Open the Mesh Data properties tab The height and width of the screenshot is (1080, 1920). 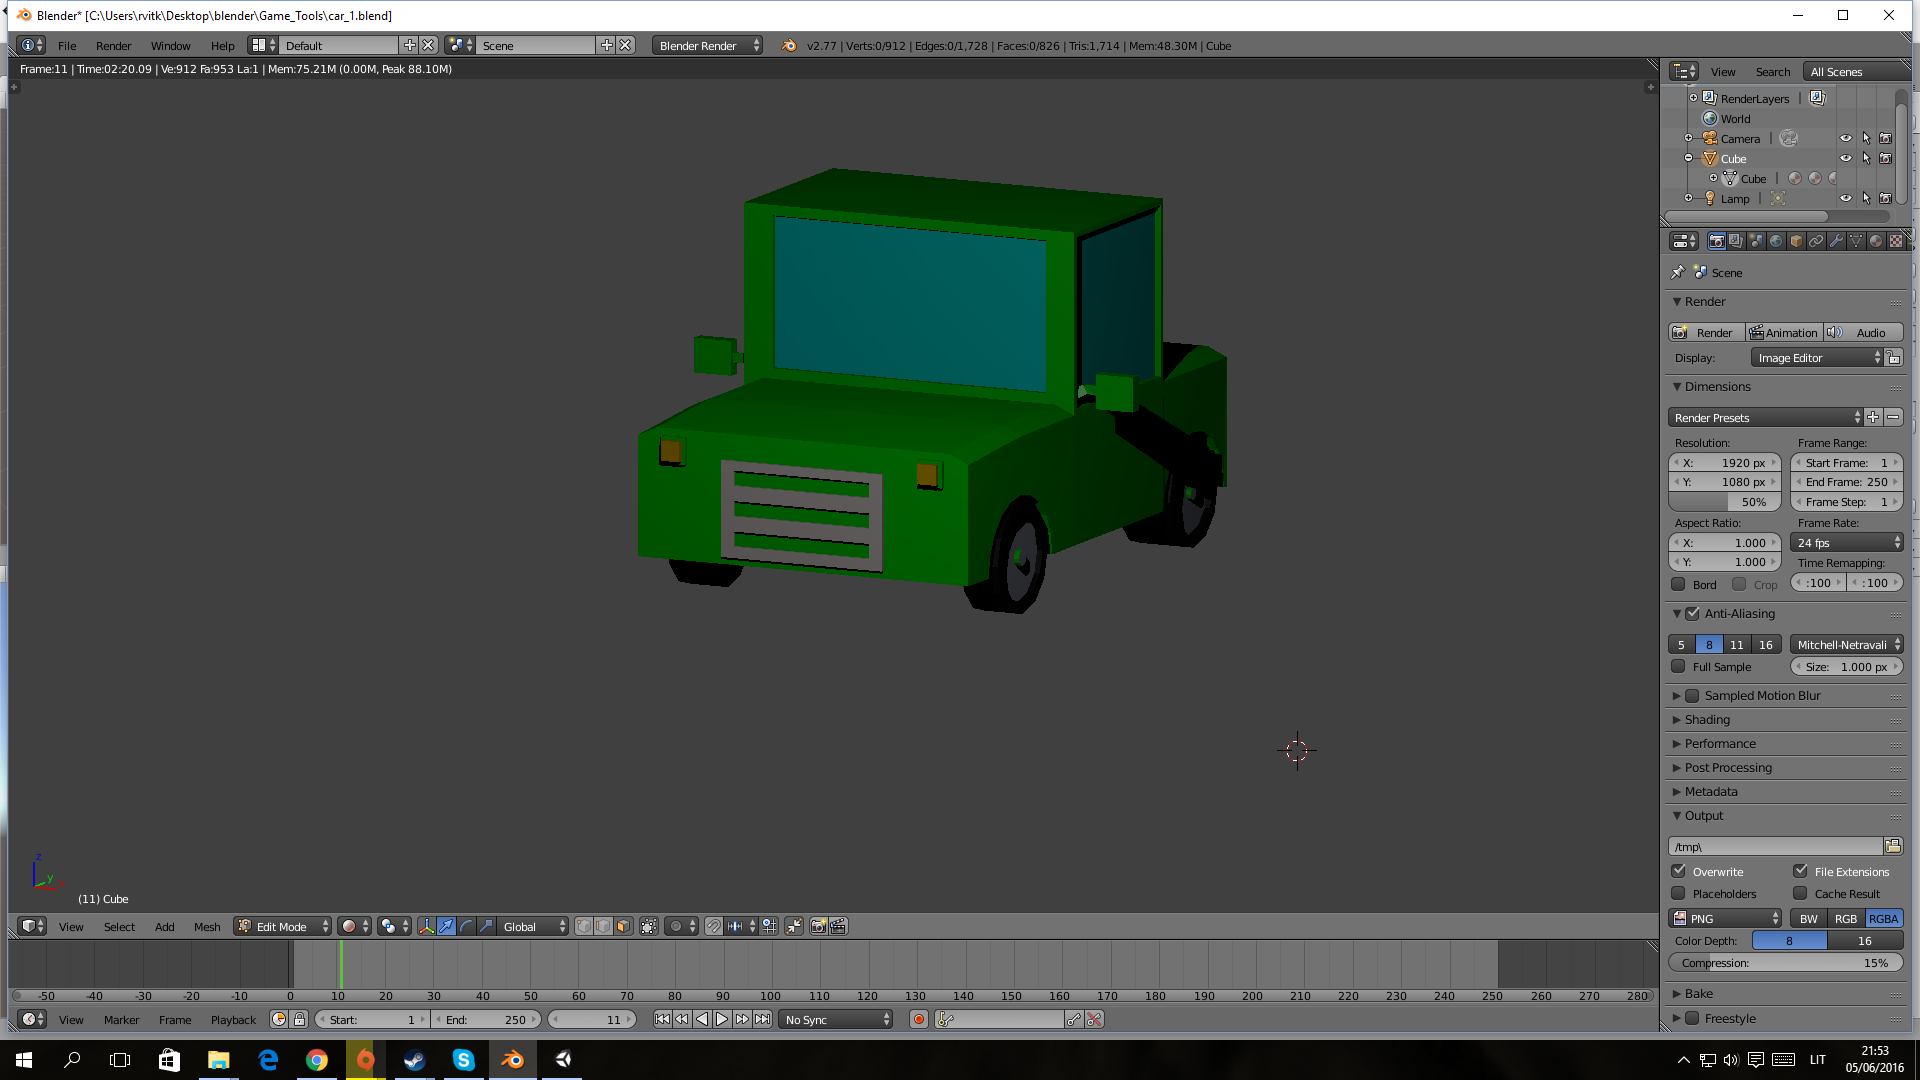click(x=1856, y=241)
